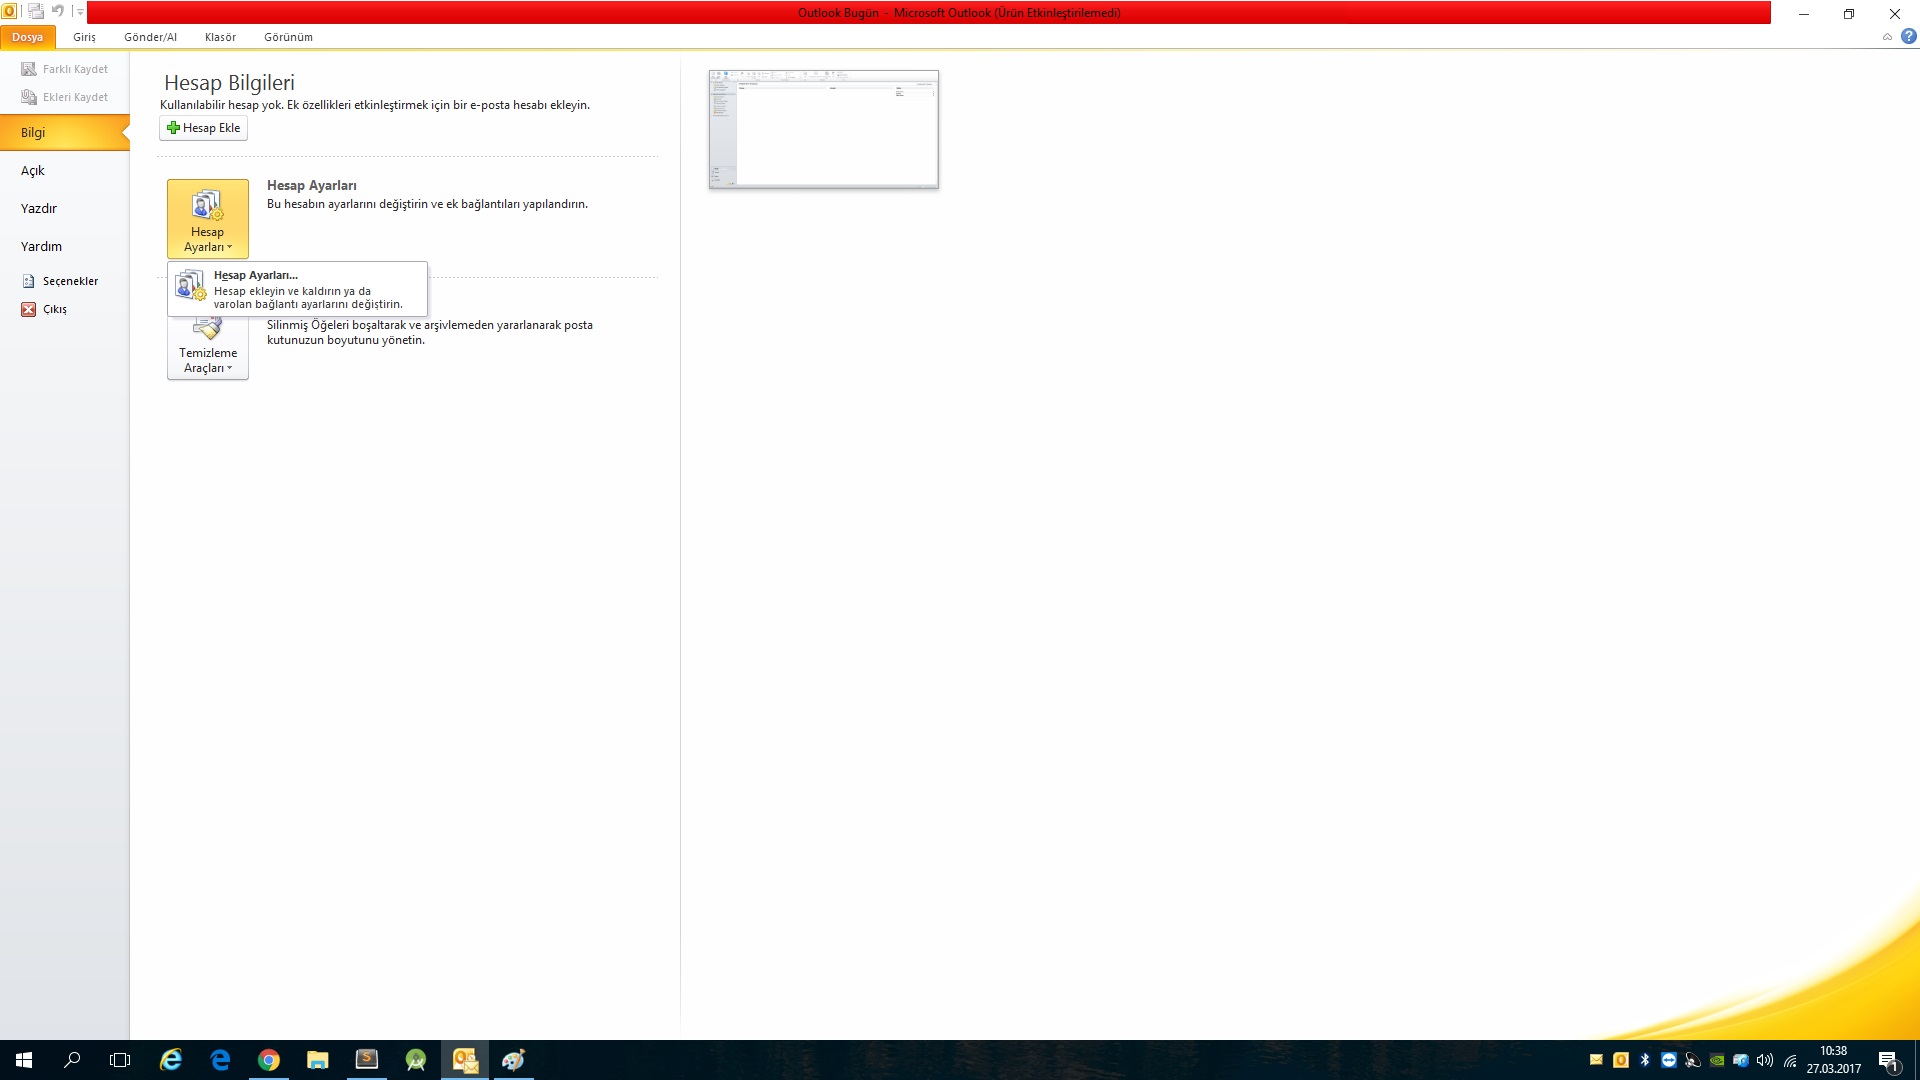Choose Hesap Ayarları... from the open dropdown menu
Screen dimensions: 1920x1080
tap(298, 289)
